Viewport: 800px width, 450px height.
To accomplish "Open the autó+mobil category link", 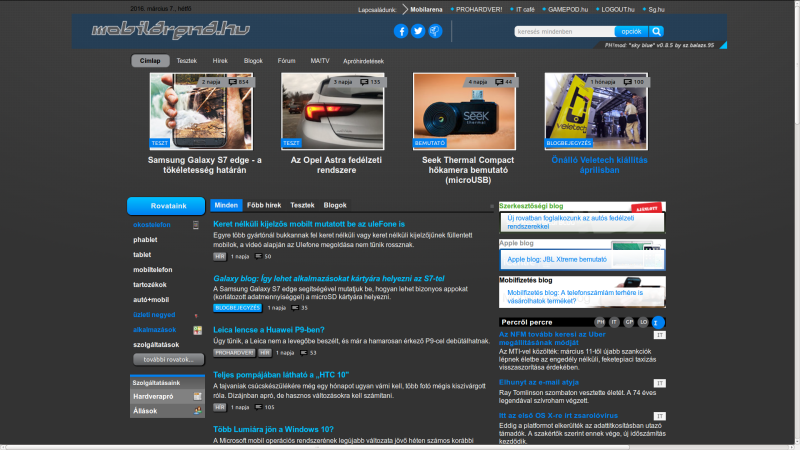I will pyautogui.click(x=151, y=300).
